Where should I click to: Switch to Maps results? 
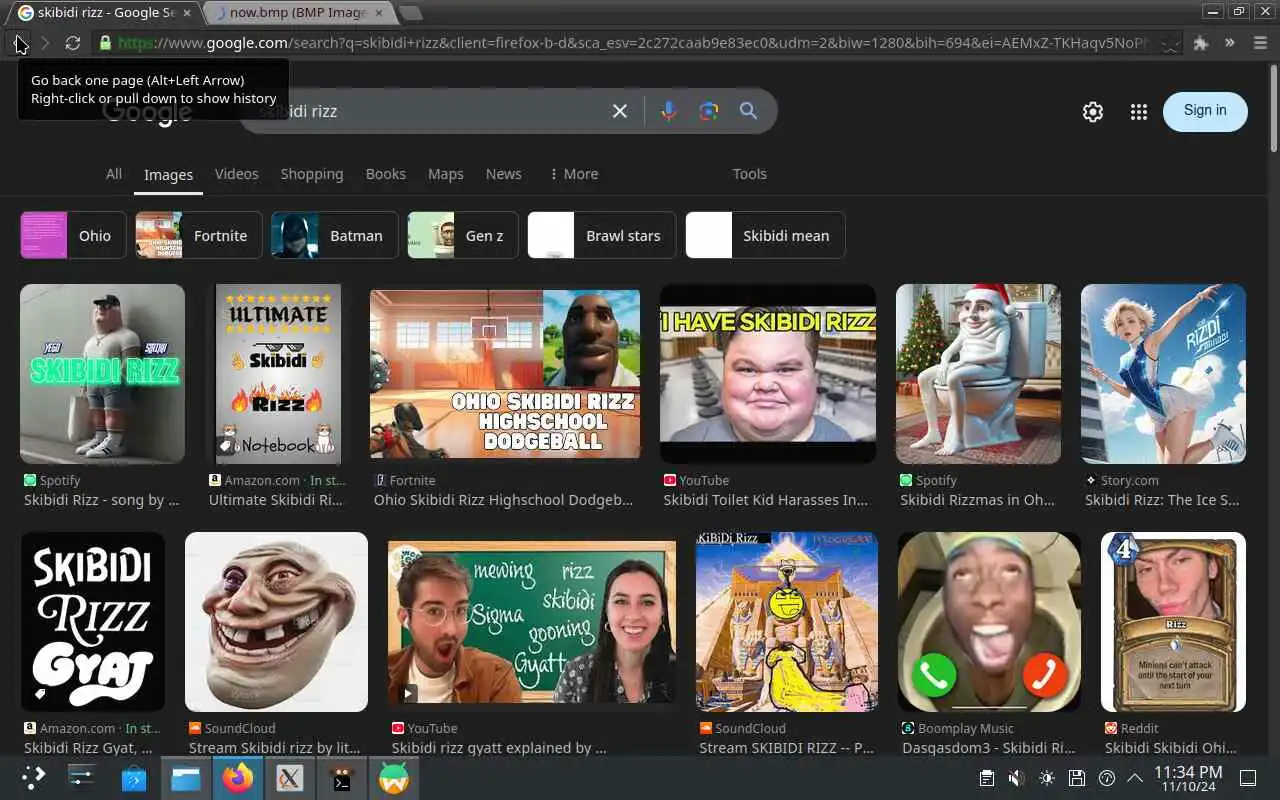(x=446, y=174)
